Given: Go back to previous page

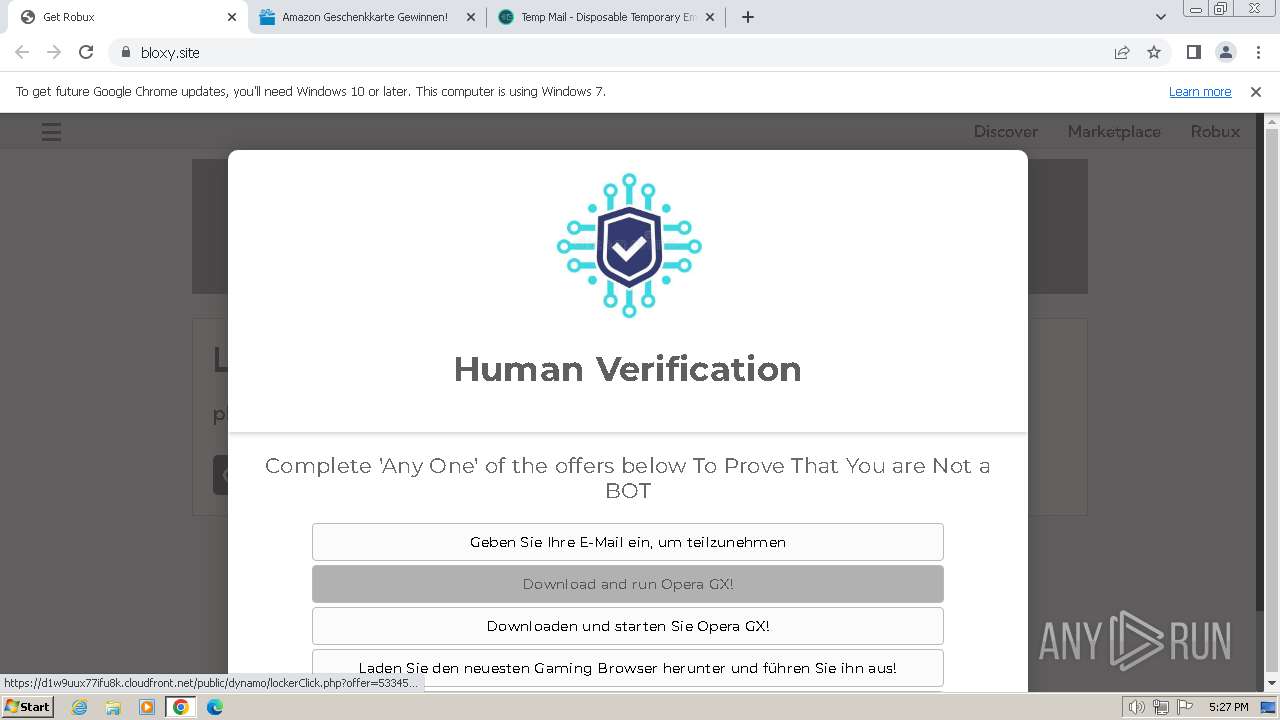Looking at the screenshot, I should tap(22, 52).
